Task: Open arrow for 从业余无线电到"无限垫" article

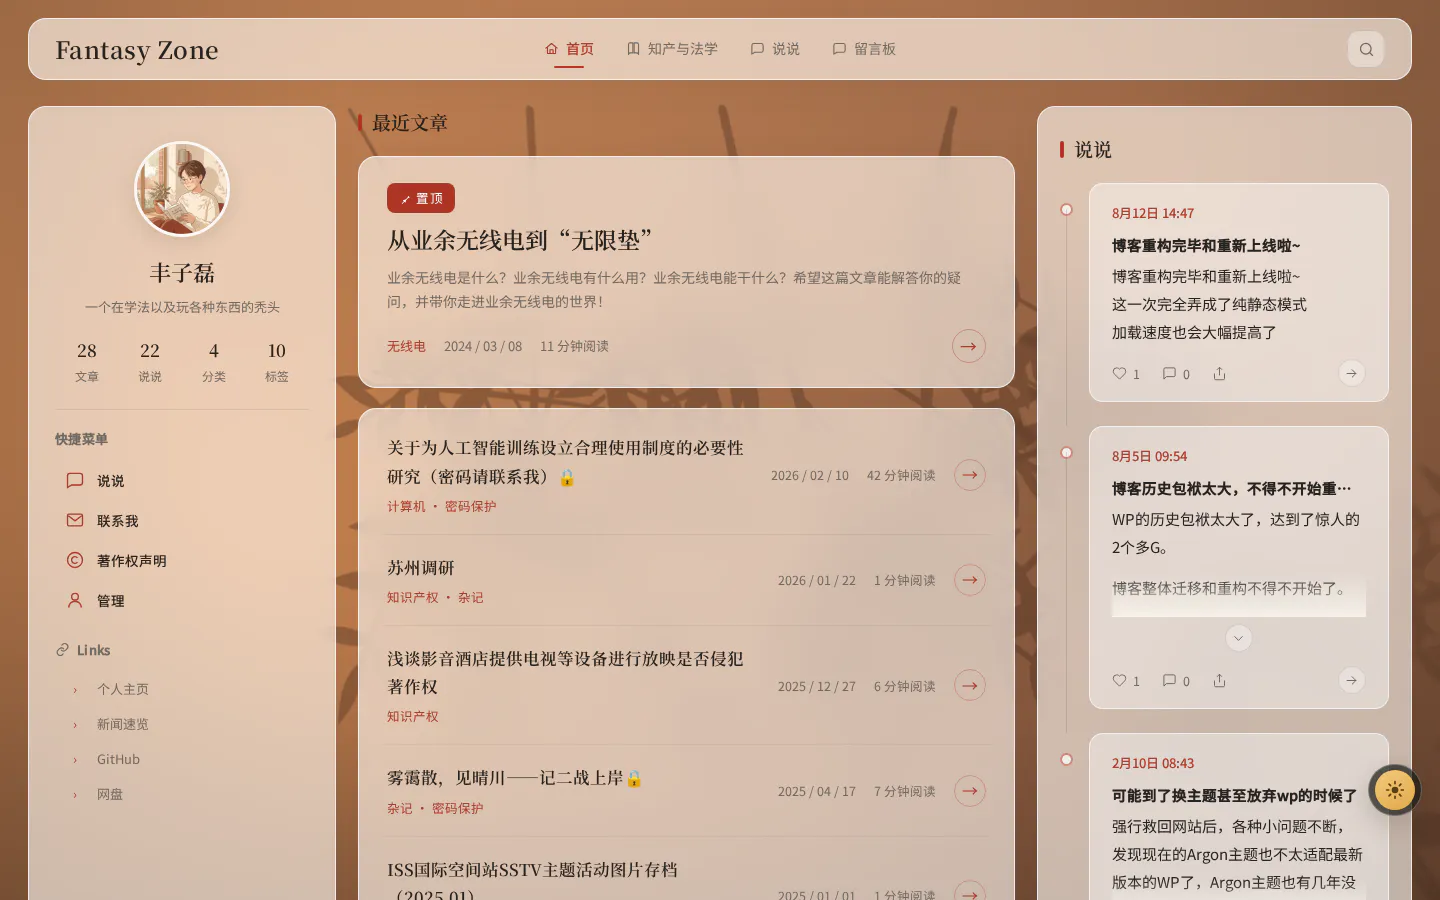Action: [x=969, y=346]
